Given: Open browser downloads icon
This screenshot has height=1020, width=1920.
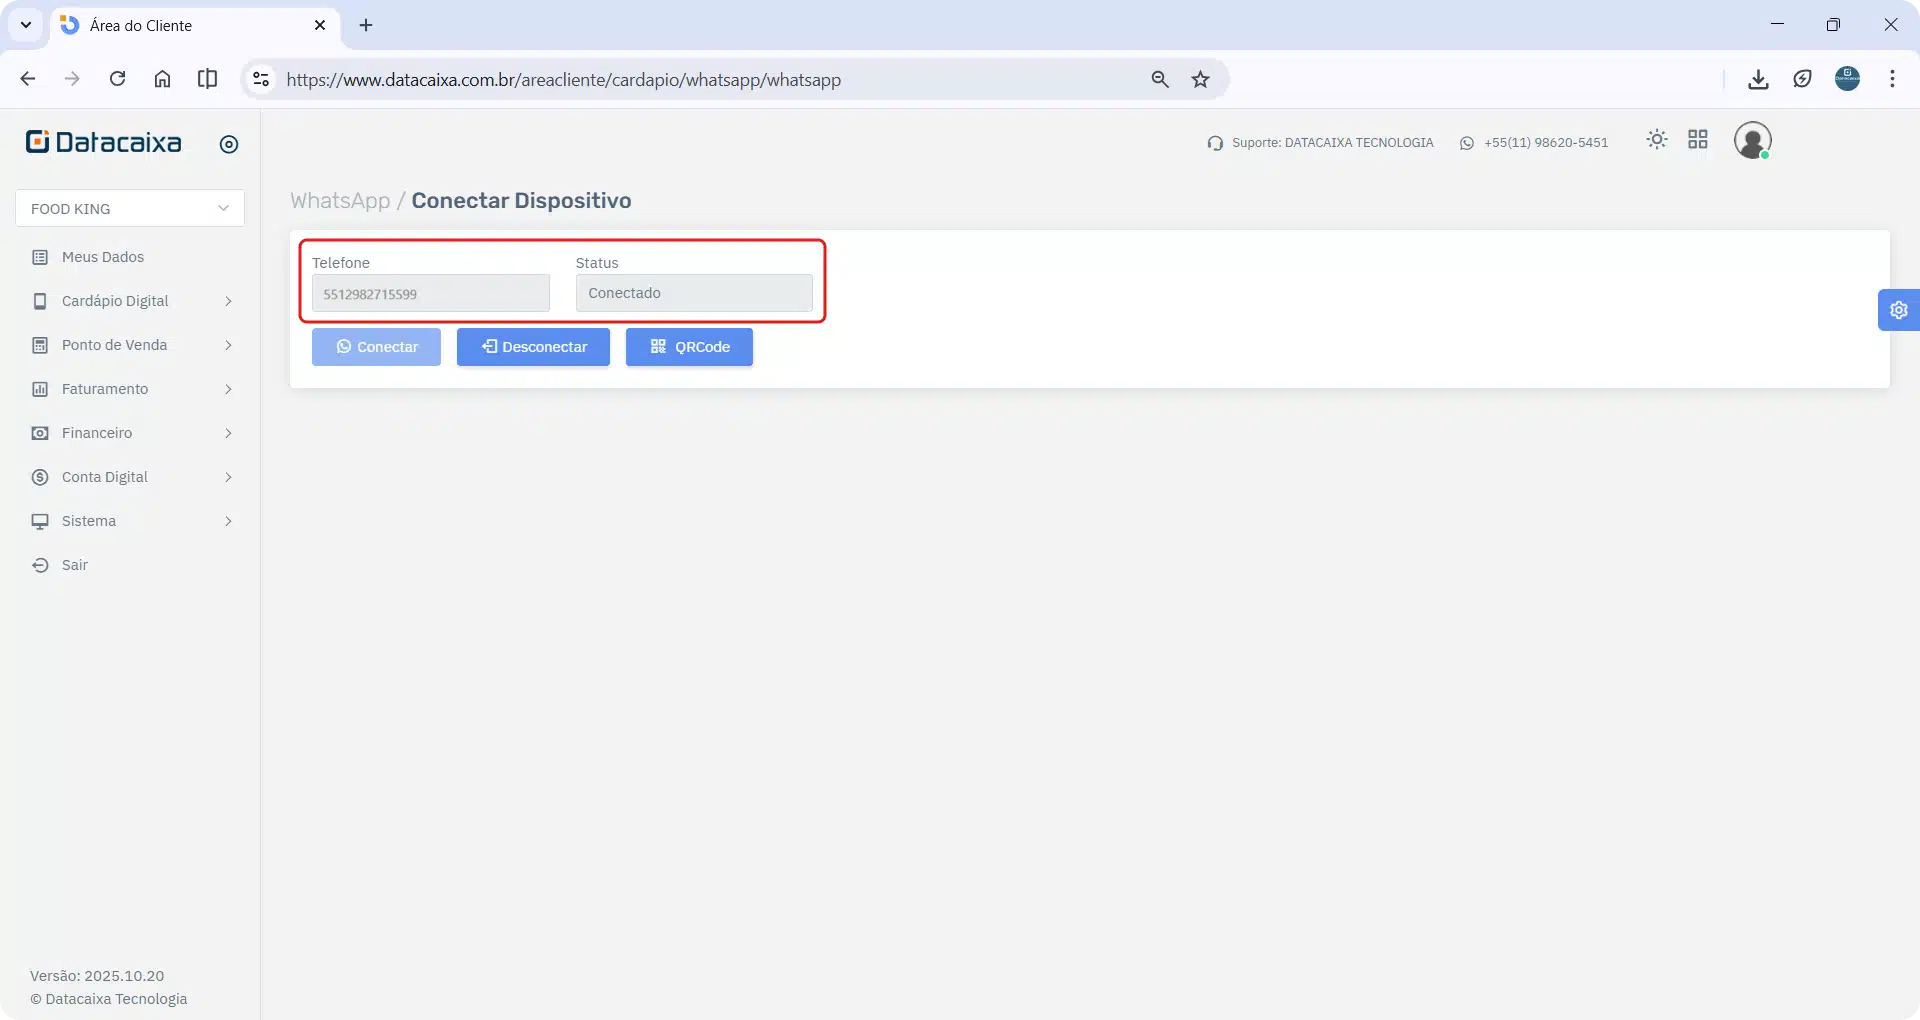Looking at the screenshot, I should click(x=1758, y=79).
